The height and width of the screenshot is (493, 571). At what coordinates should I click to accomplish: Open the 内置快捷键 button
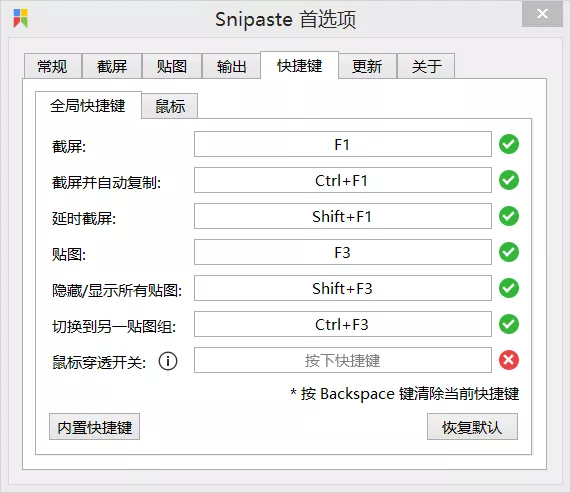click(95, 427)
